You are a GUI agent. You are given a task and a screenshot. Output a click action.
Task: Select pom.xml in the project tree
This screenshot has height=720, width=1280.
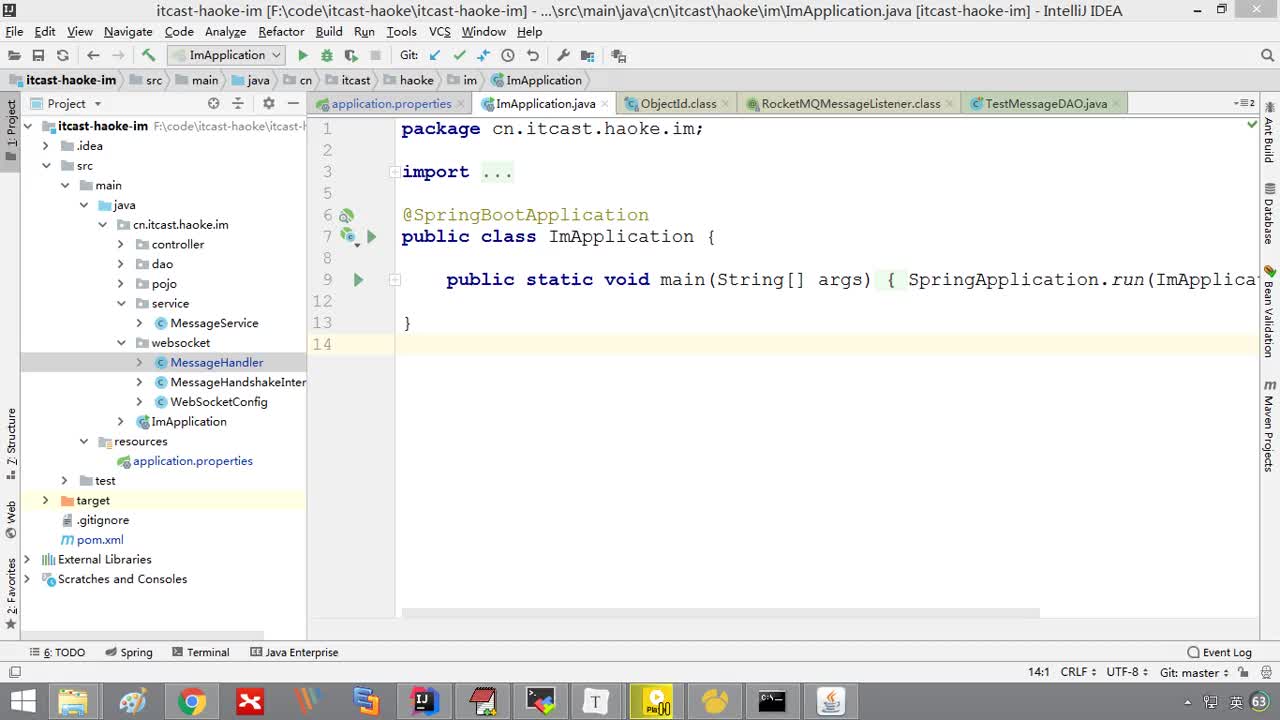(100, 540)
